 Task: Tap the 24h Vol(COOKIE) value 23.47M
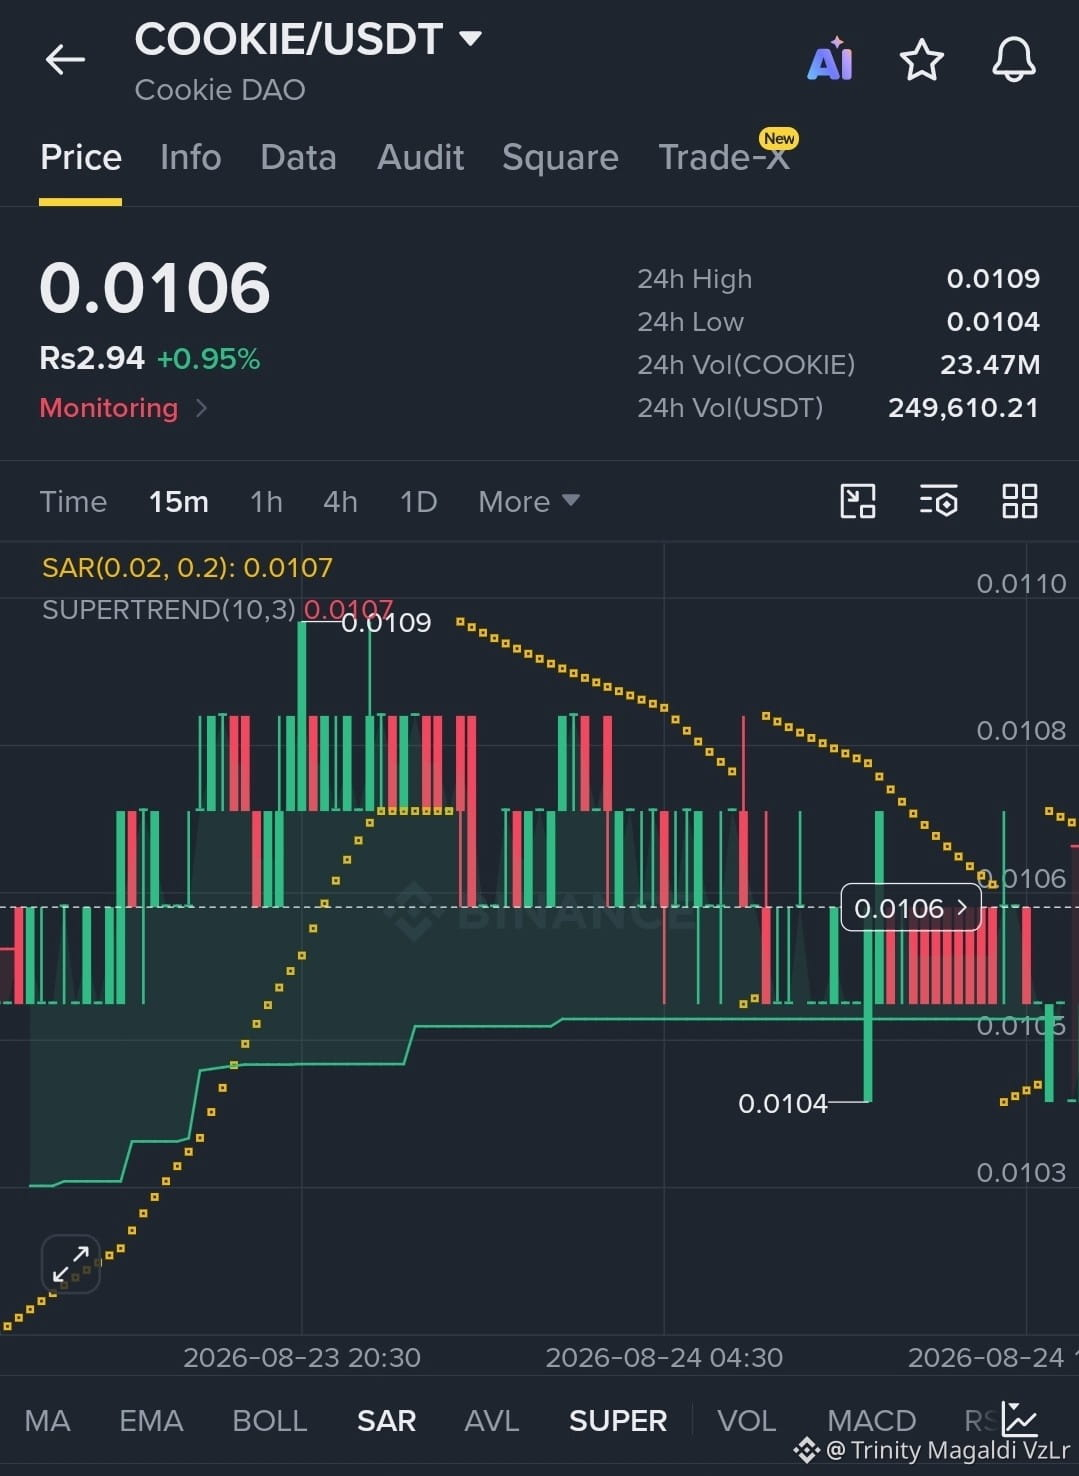coord(990,364)
